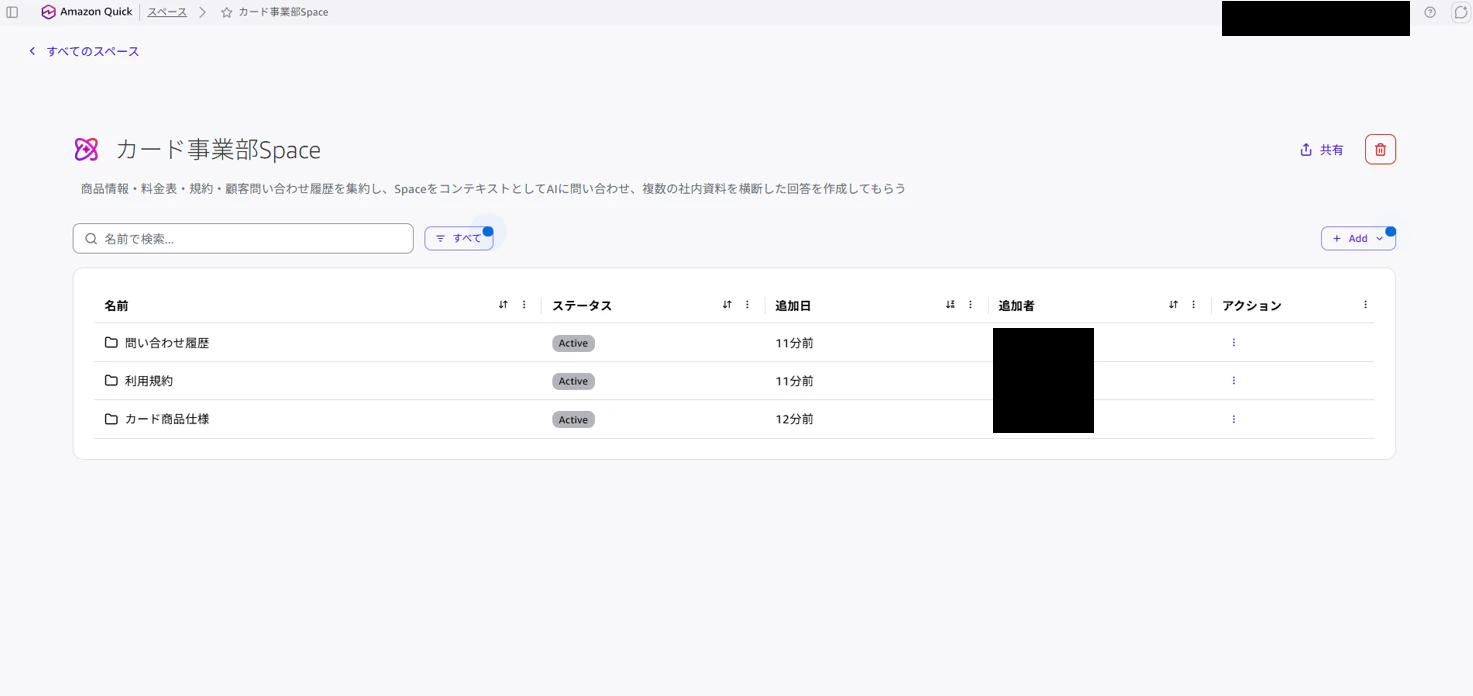Screen dimensions: 1473x696
Task: Click the folder icon for 問い合わせ履歴
Action: point(111,343)
